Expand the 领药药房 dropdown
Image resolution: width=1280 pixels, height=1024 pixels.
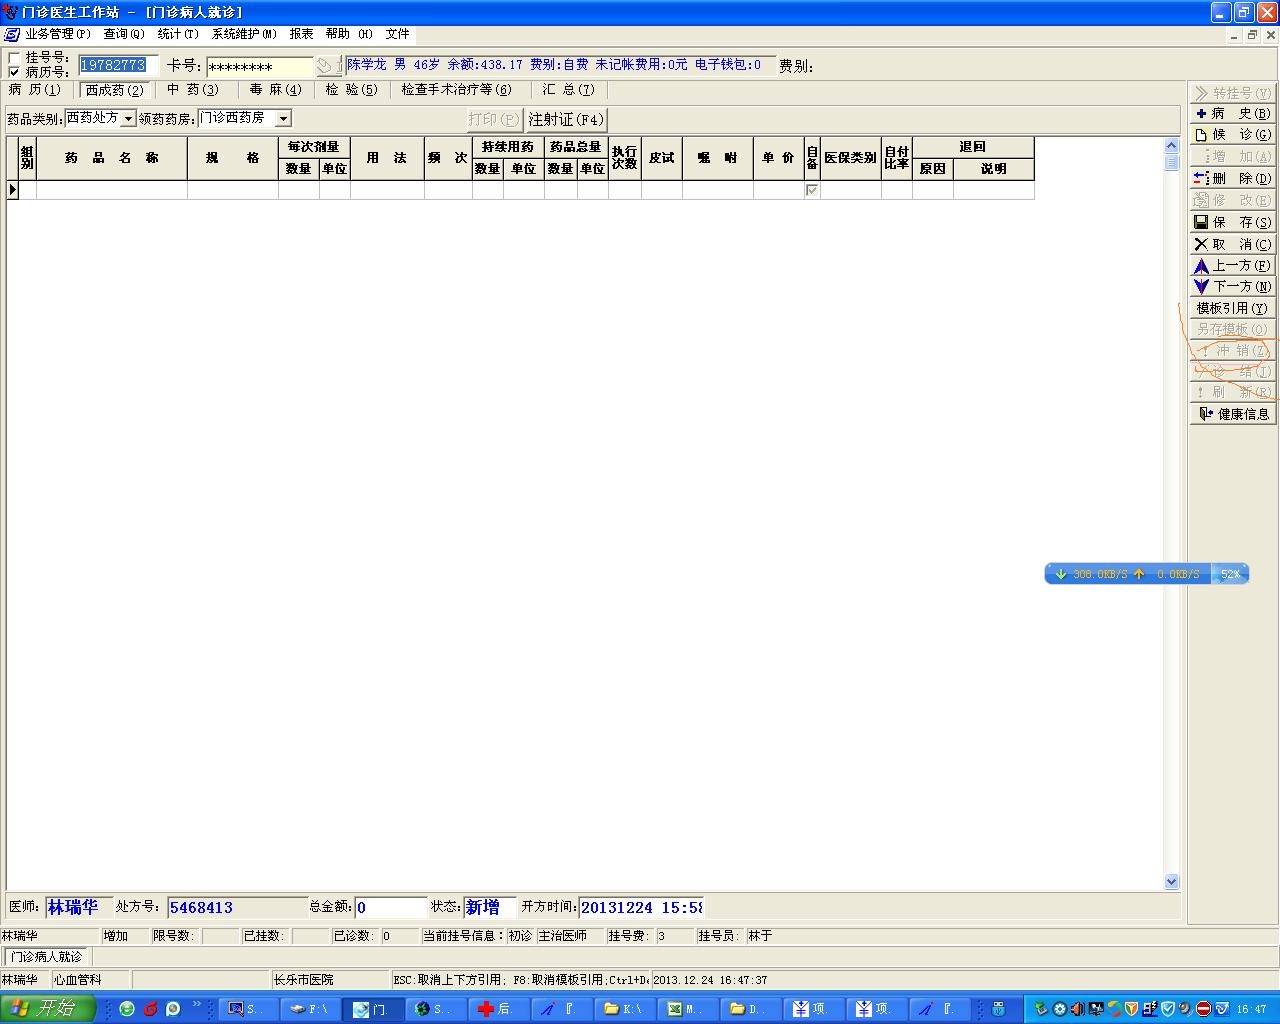tap(283, 119)
